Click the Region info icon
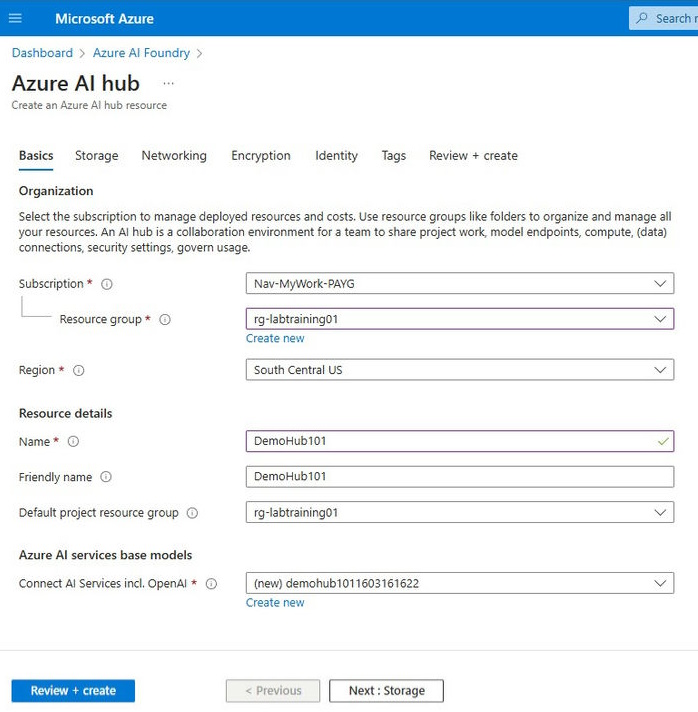This screenshot has width=698, height=712. (79, 370)
